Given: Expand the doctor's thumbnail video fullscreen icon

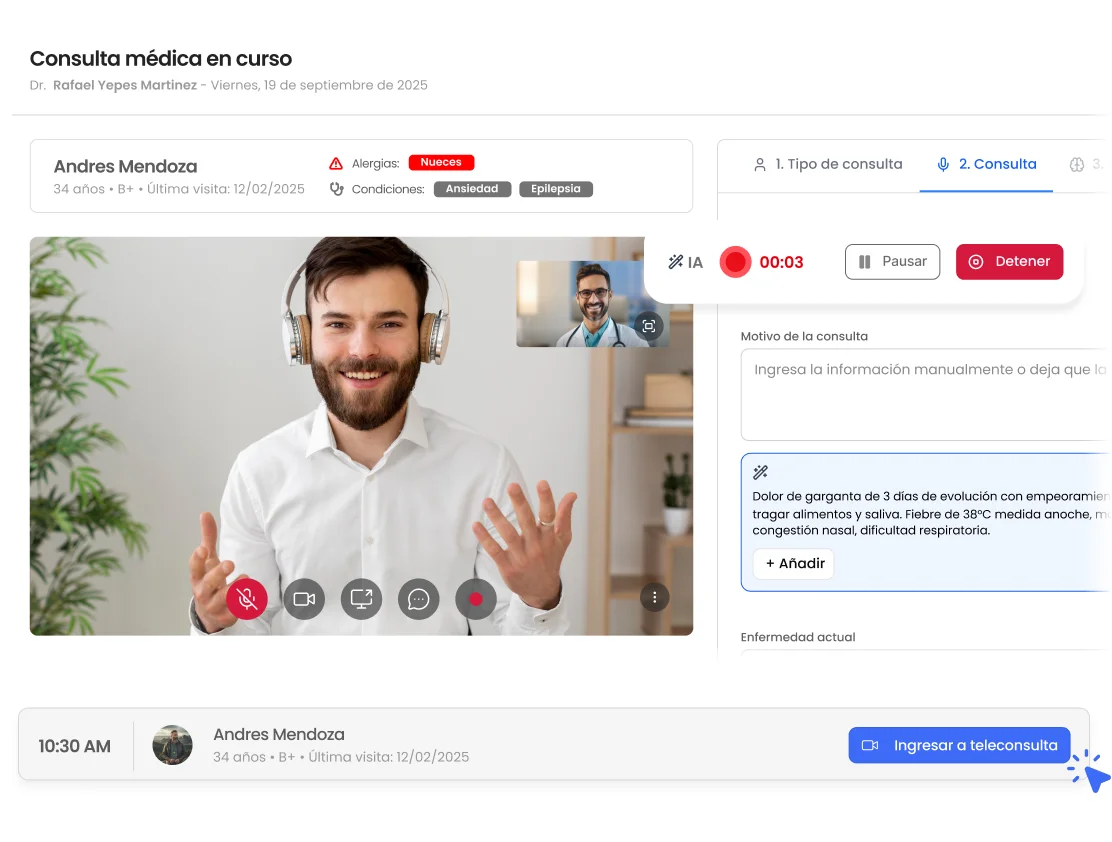Looking at the screenshot, I should (x=649, y=326).
